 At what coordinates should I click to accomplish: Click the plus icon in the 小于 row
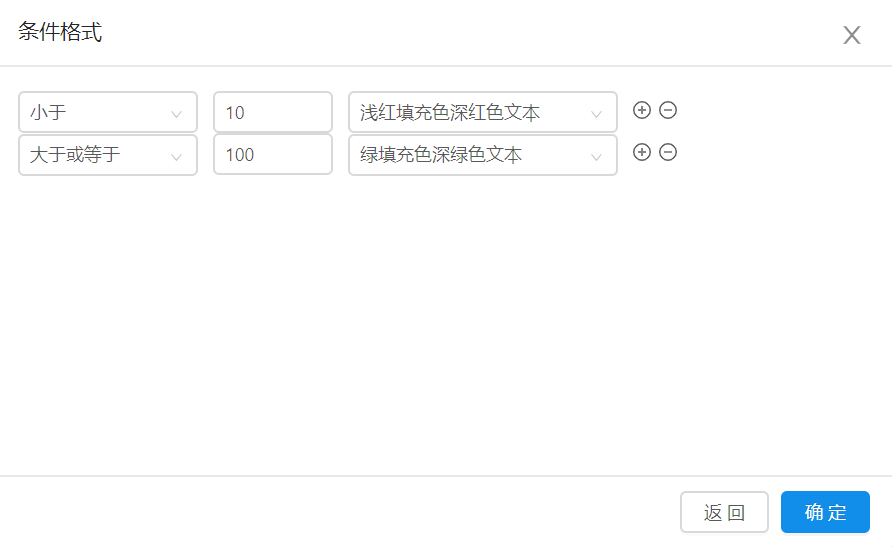coord(642,110)
